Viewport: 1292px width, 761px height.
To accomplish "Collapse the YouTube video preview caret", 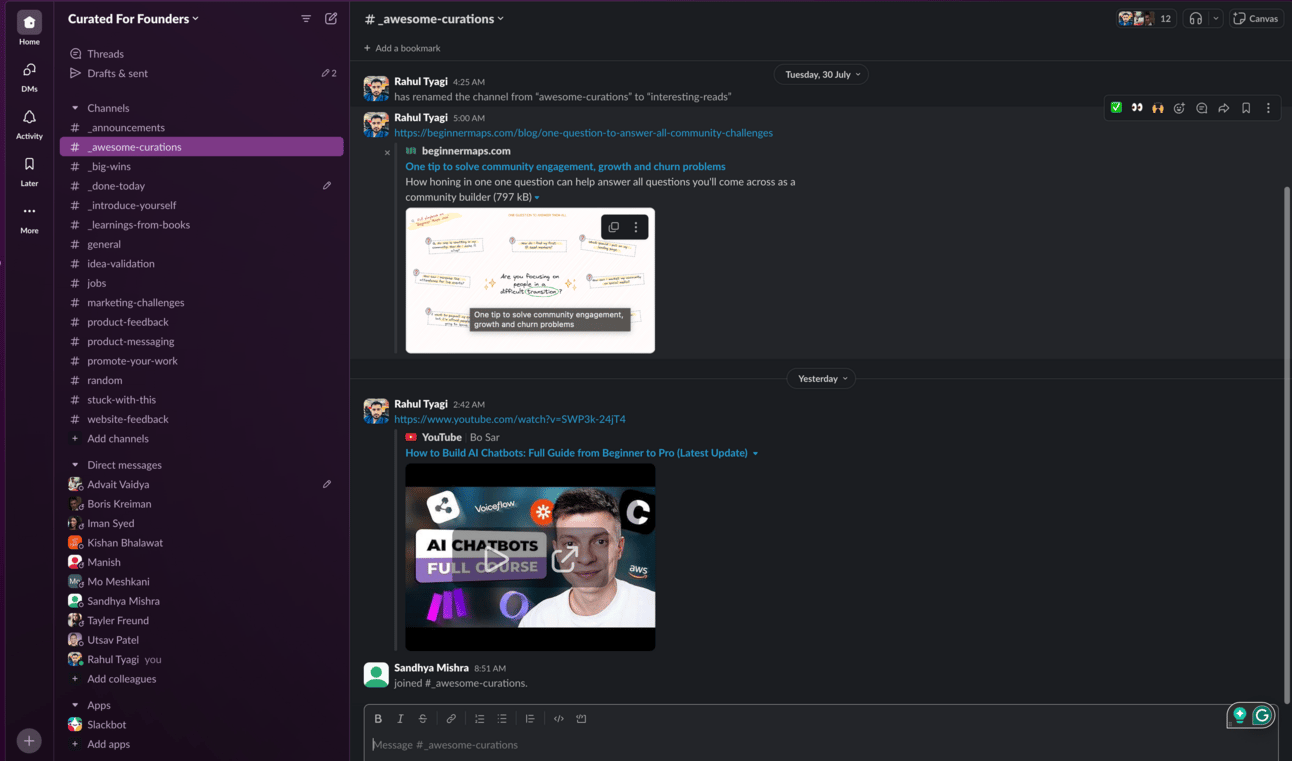I will coord(755,454).
